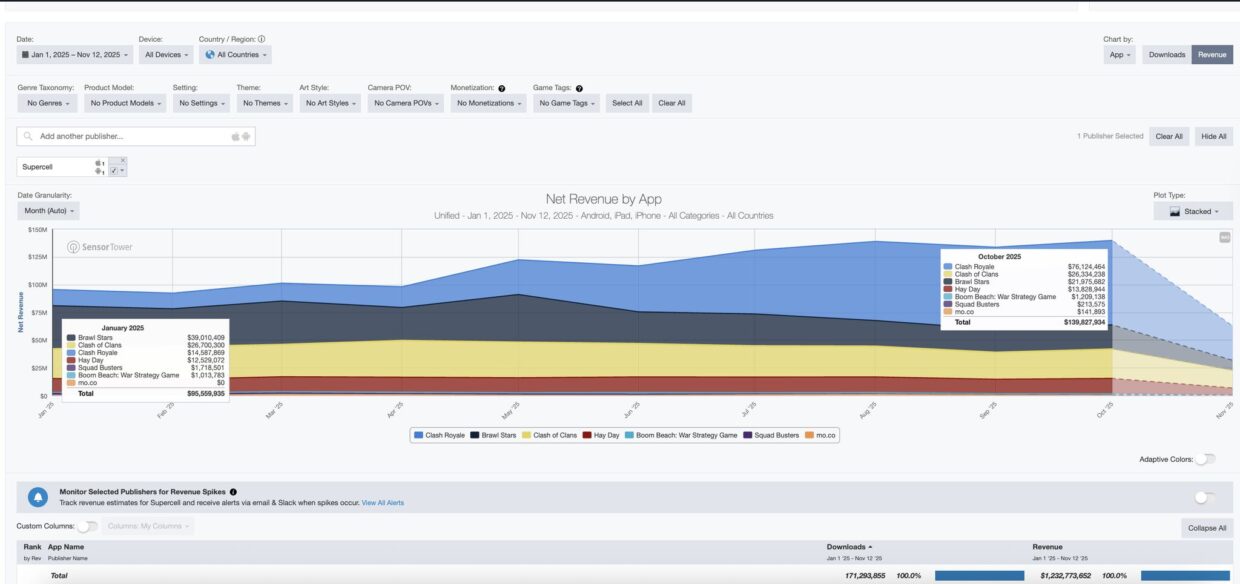Image resolution: width=1240 pixels, height=584 pixels.
Task: Turn on revenue spike monitoring switch
Action: [1205, 497]
